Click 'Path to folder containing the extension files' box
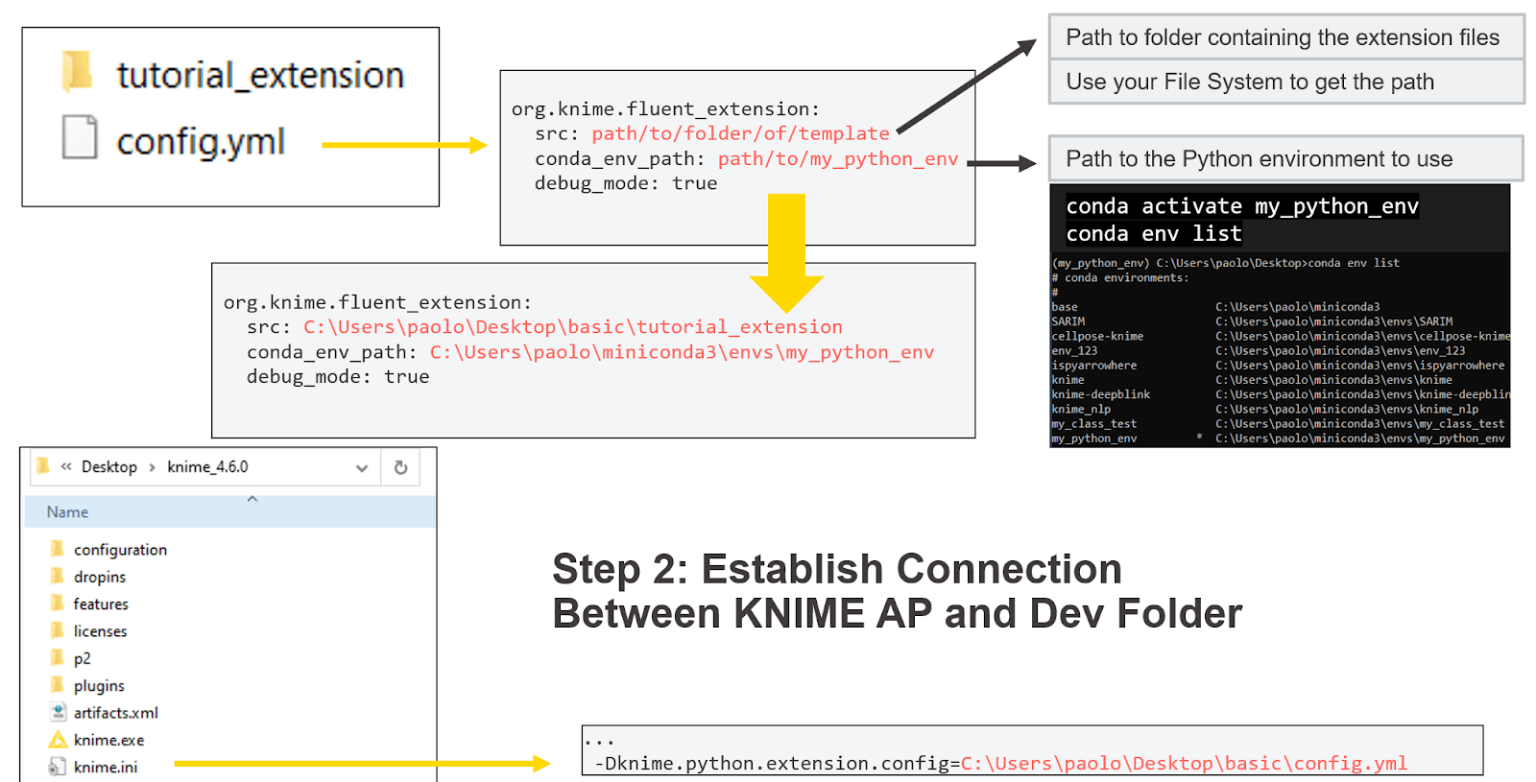 point(1286,38)
